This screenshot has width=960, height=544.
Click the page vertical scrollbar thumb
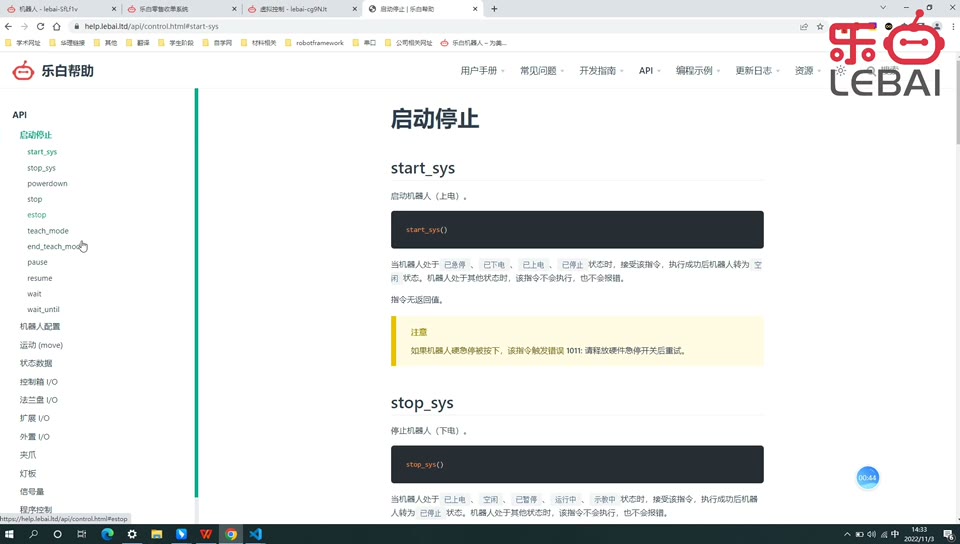click(x=957, y=101)
